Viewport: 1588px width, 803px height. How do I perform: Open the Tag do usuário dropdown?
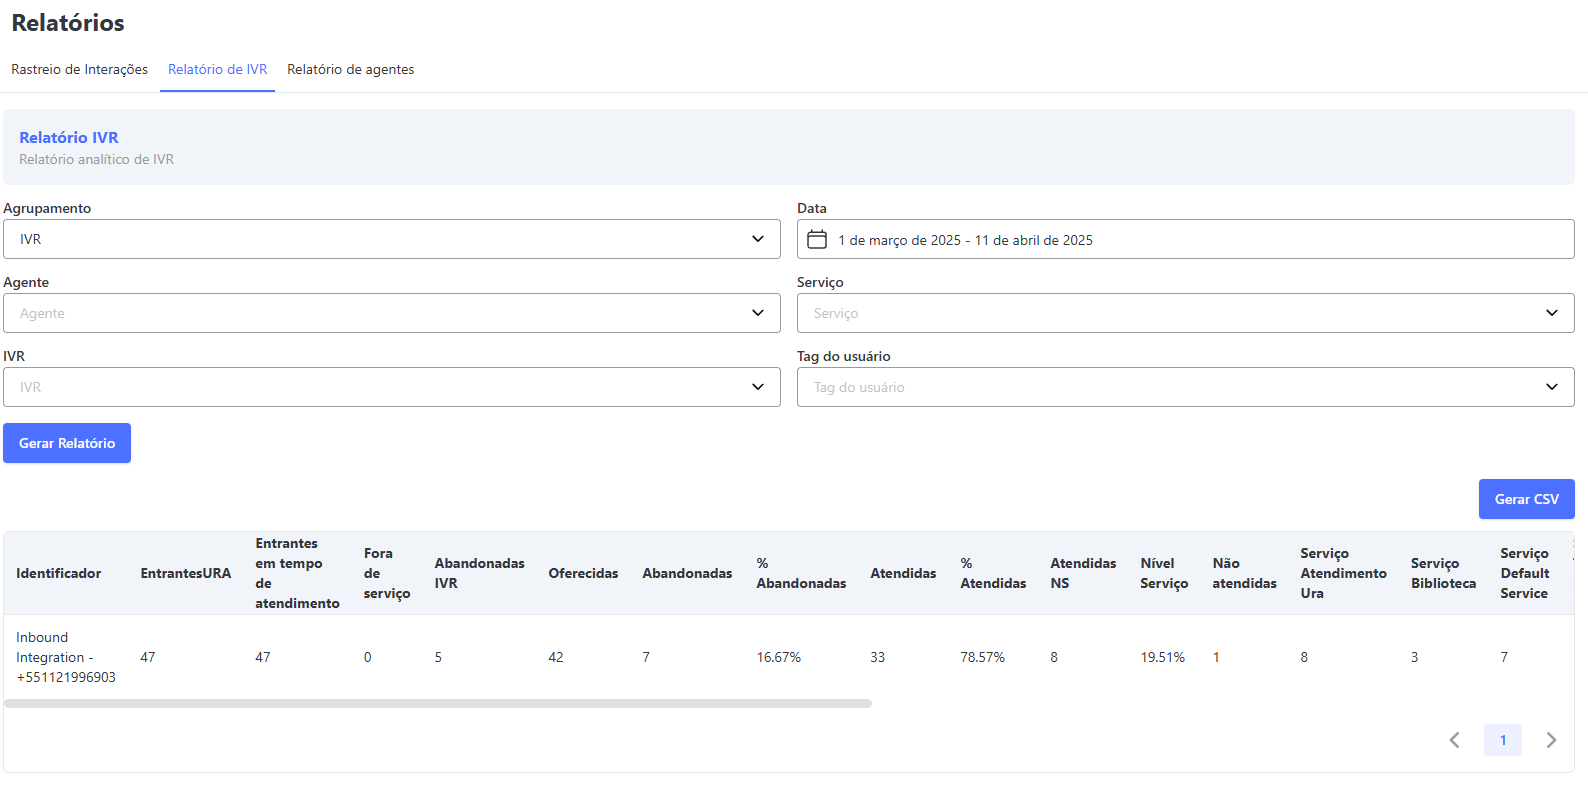(1185, 387)
